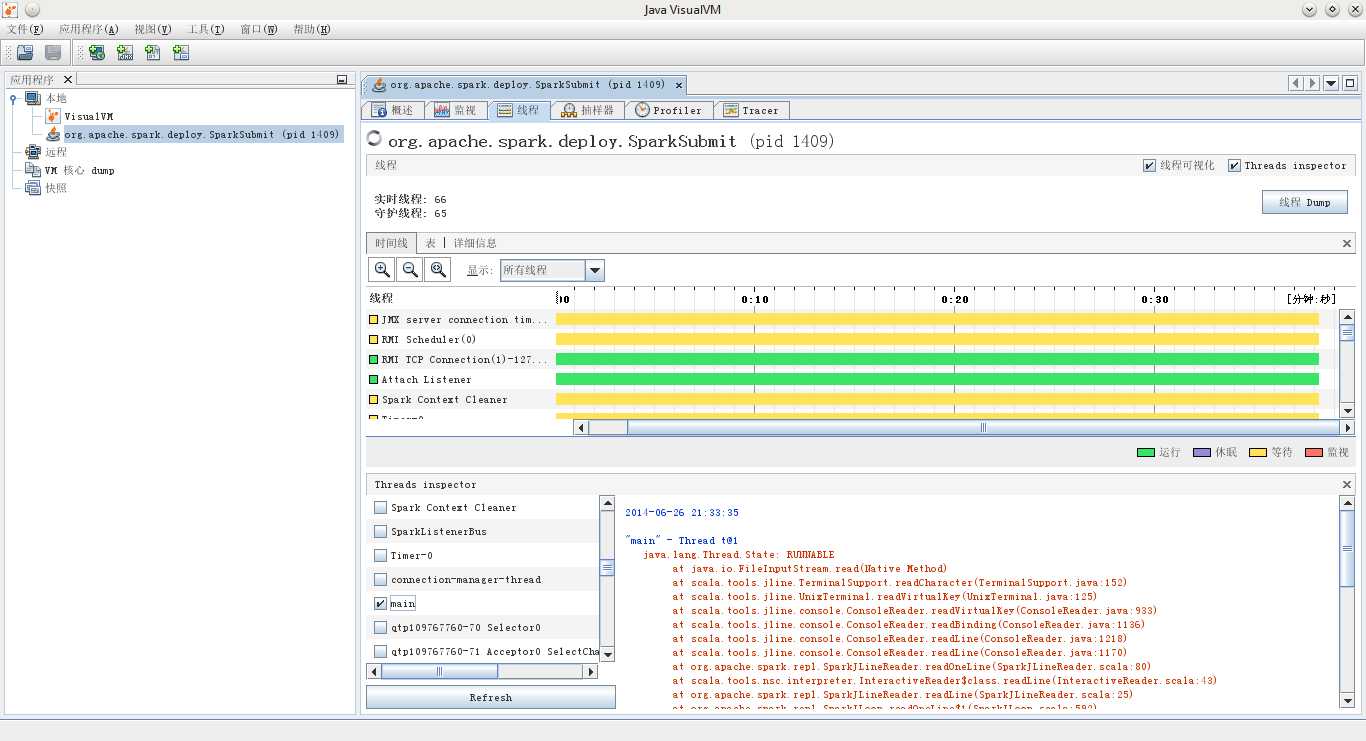The width and height of the screenshot is (1366, 741).
Task: Click the 快照 snapshots icon
Action: click(x=33, y=188)
